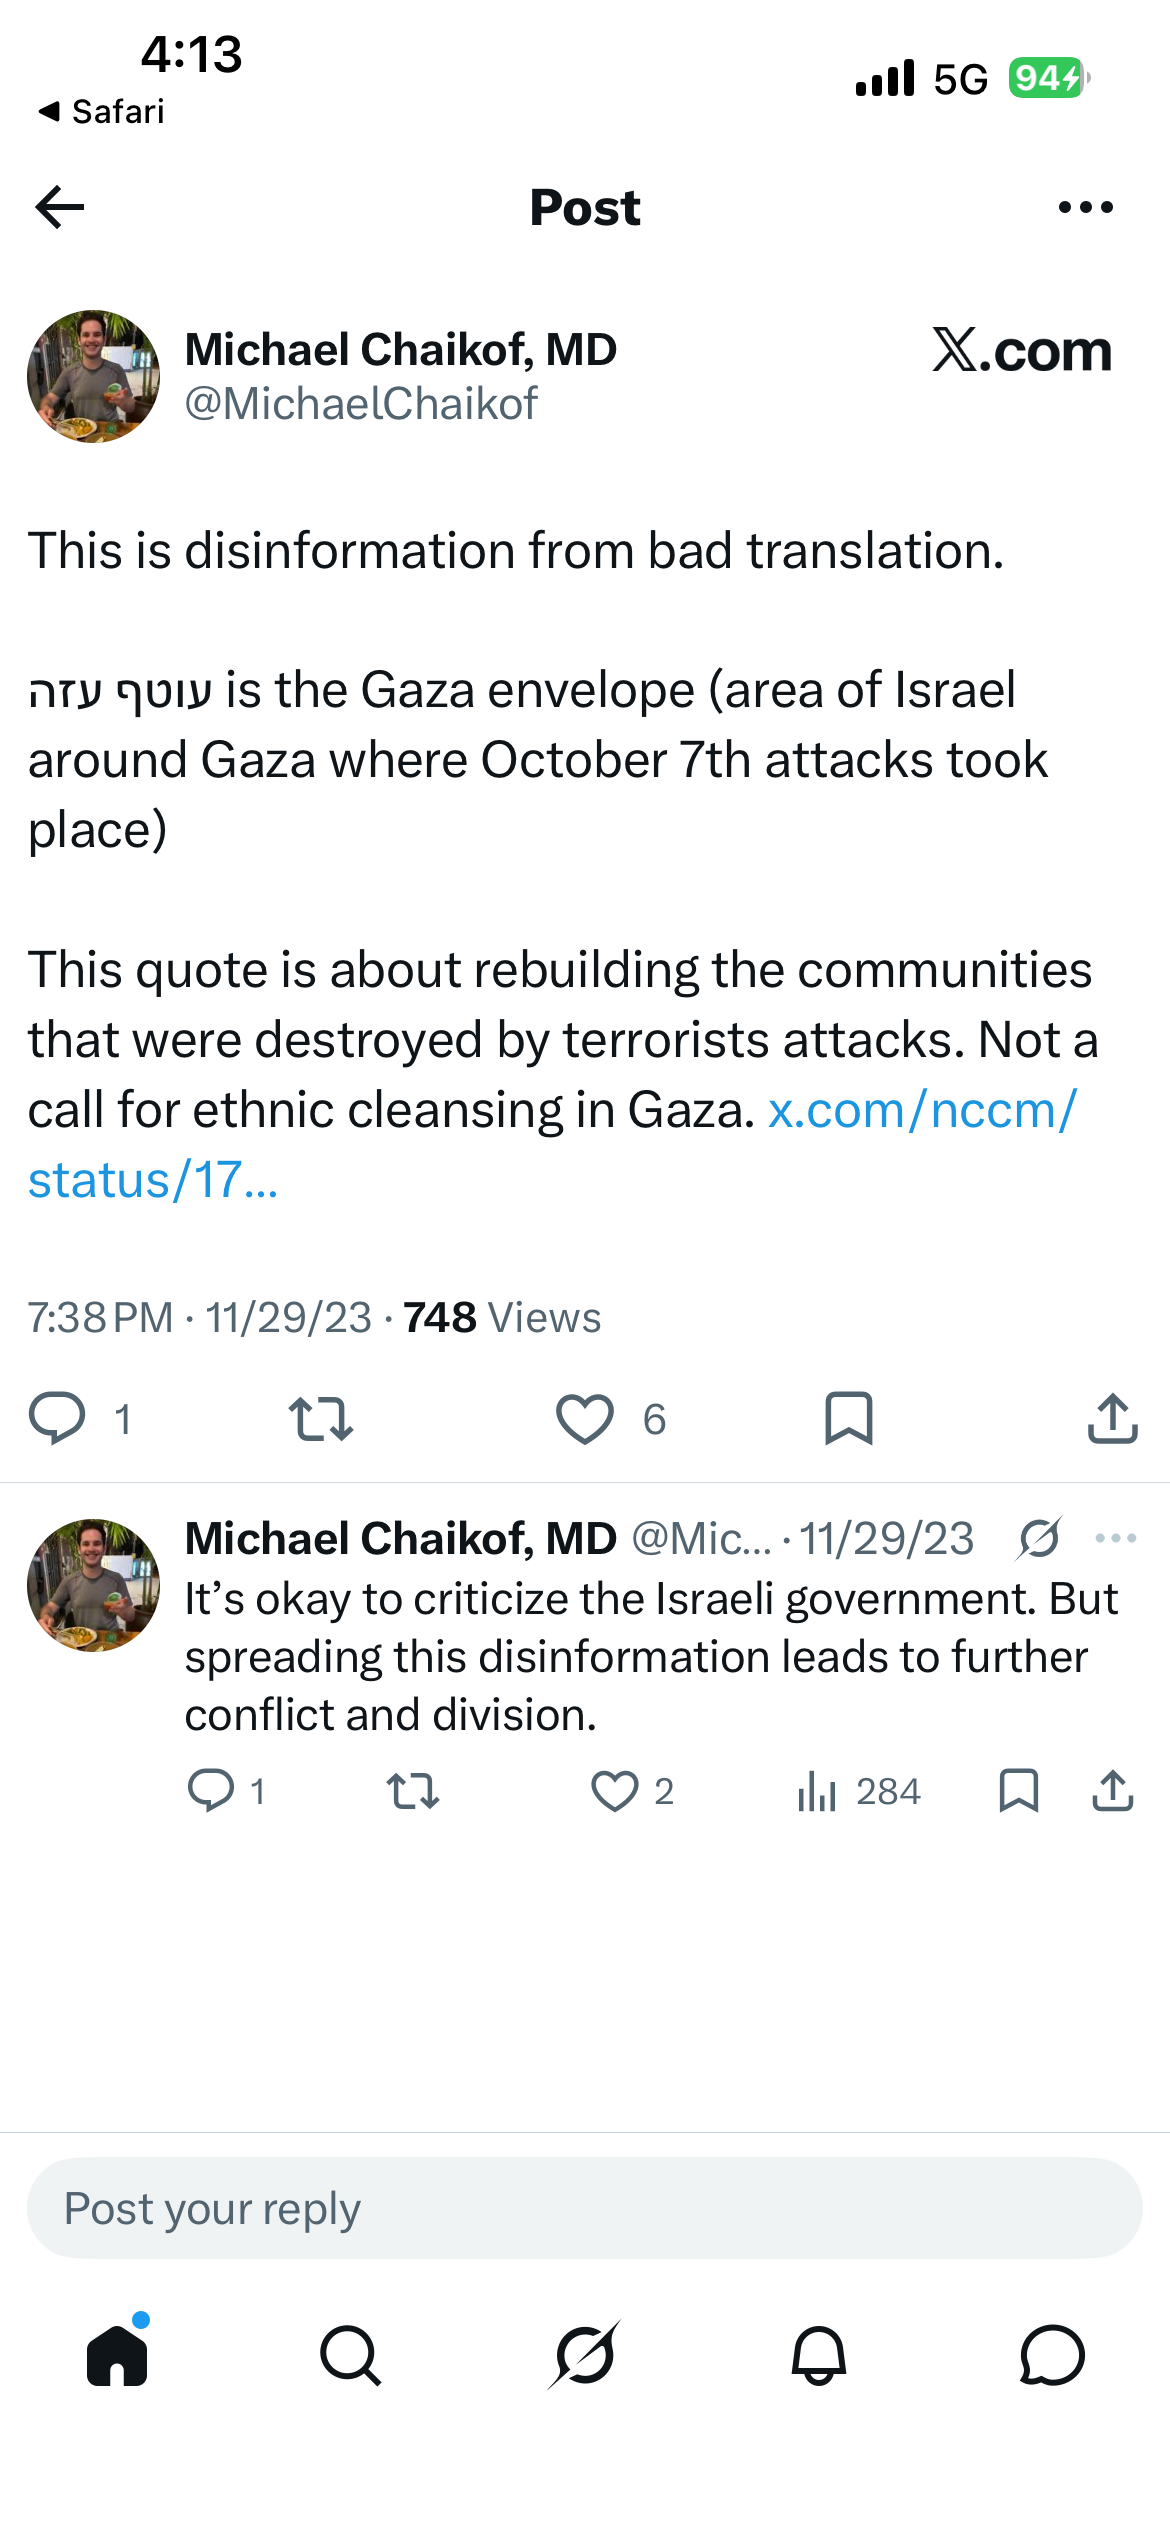The width and height of the screenshot is (1170, 2532).
Task: Switch to the Search tab
Action: (350, 2355)
